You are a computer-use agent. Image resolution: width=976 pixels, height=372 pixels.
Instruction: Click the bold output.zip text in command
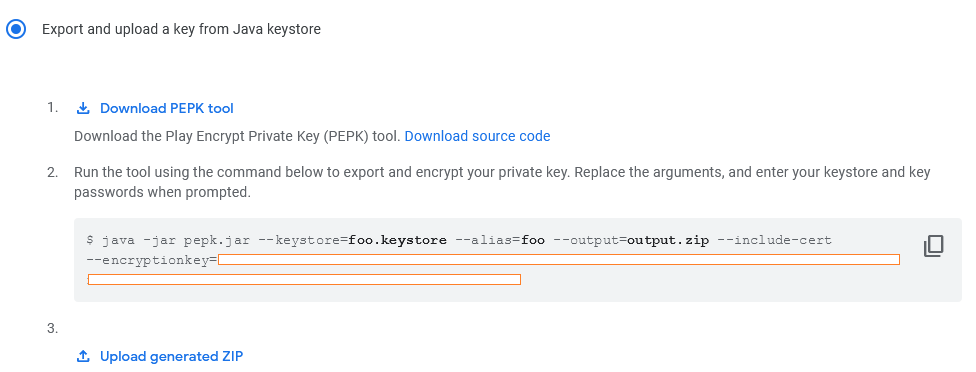click(x=668, y=240)
